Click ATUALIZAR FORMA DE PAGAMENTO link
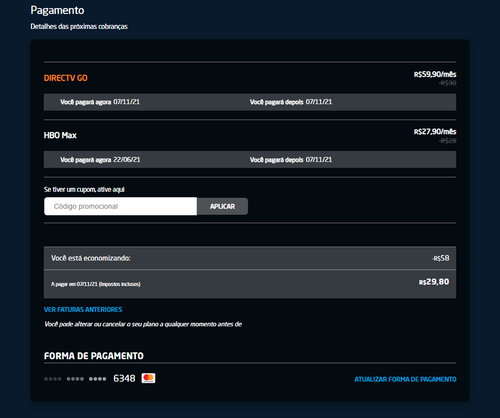Viewport: 500px width, 418px height. click(x=405, y=379)
